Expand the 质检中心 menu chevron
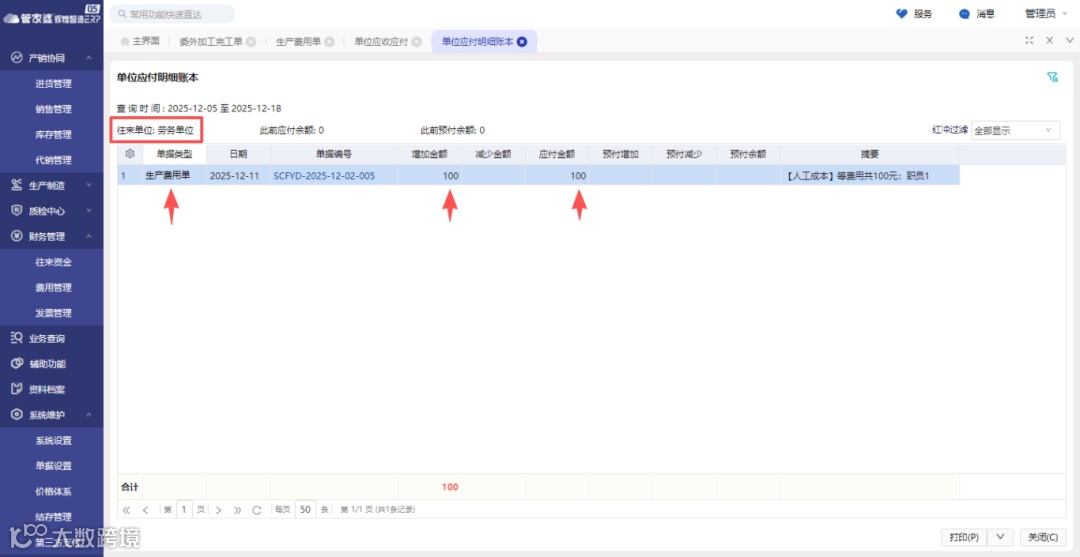 (89, 211)
